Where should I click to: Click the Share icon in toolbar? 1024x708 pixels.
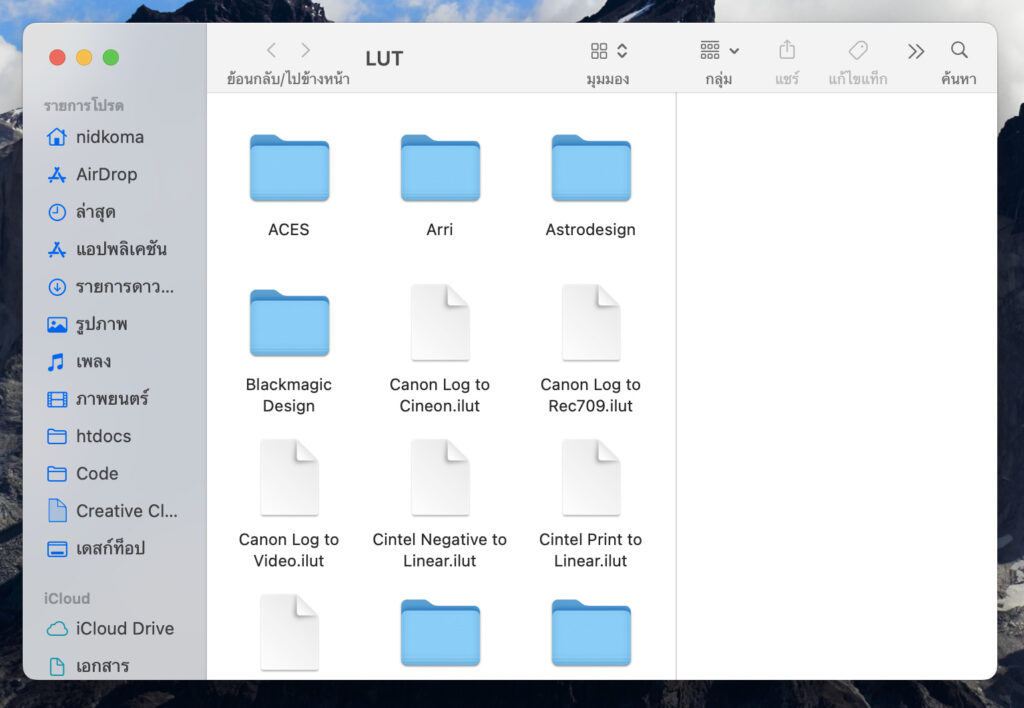pos(787,51)
